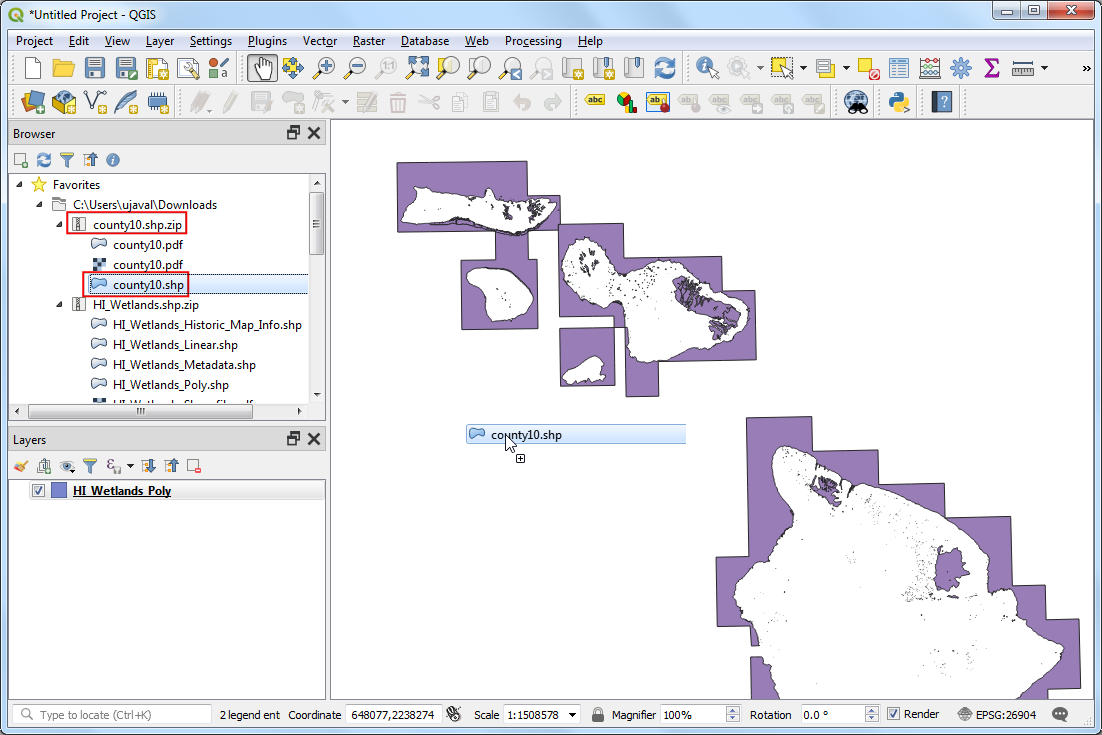Click the Zoom Full extent icon
Screen dimensions: 1102x735
pos(417,68)
